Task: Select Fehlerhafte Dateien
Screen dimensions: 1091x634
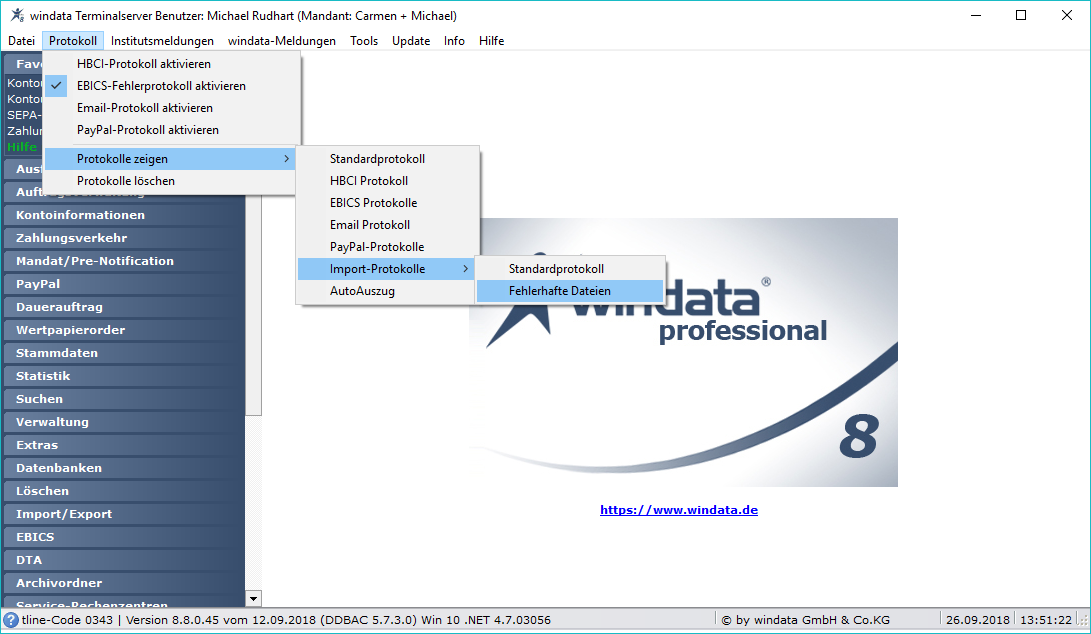Action: [570, 291]
